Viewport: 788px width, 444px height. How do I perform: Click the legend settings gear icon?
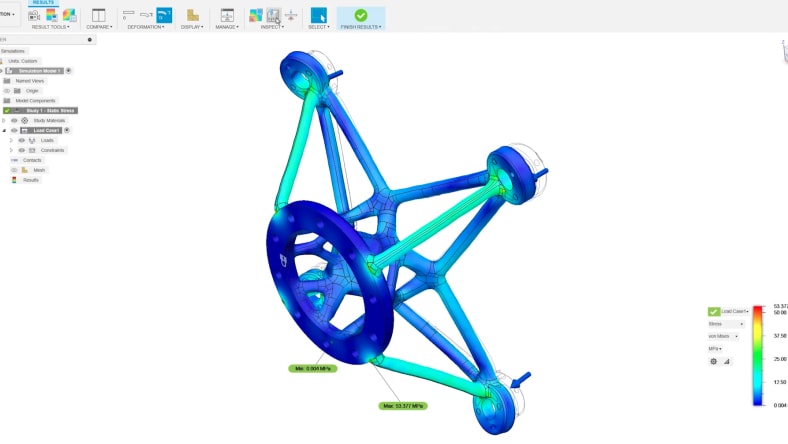point(713,361)
